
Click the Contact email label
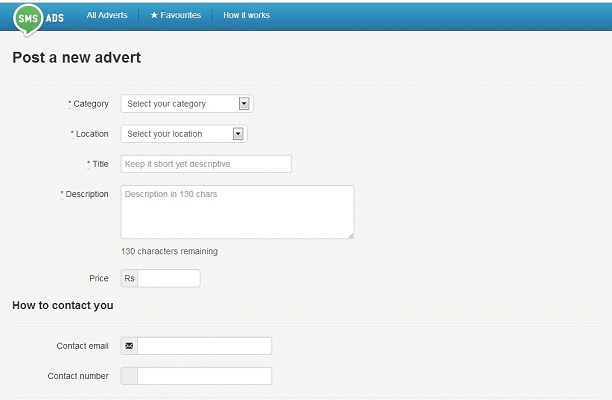tap(82, 346)
